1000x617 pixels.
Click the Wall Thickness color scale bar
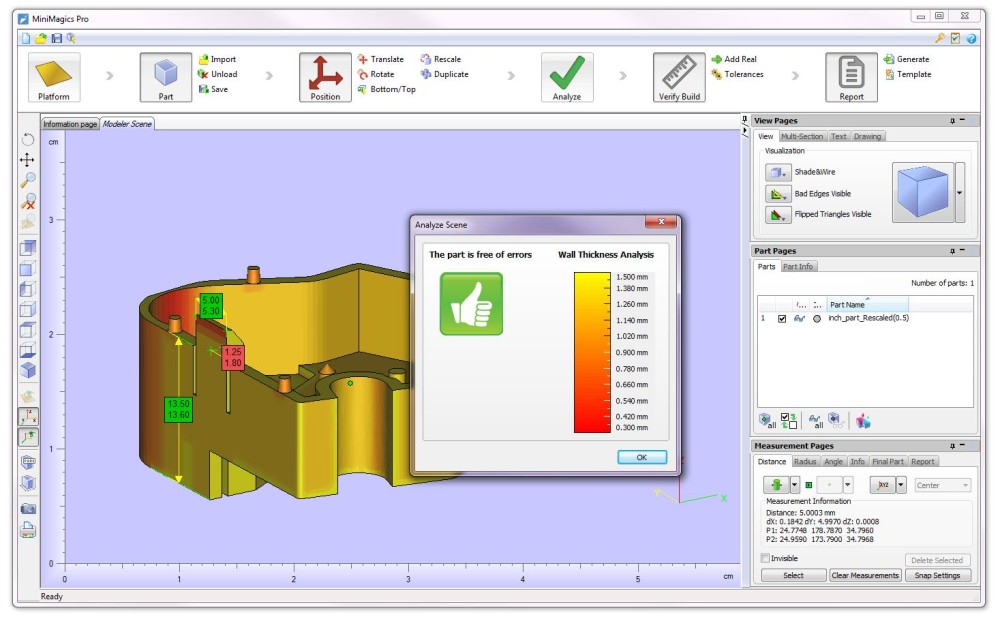[x=592, y=353]
